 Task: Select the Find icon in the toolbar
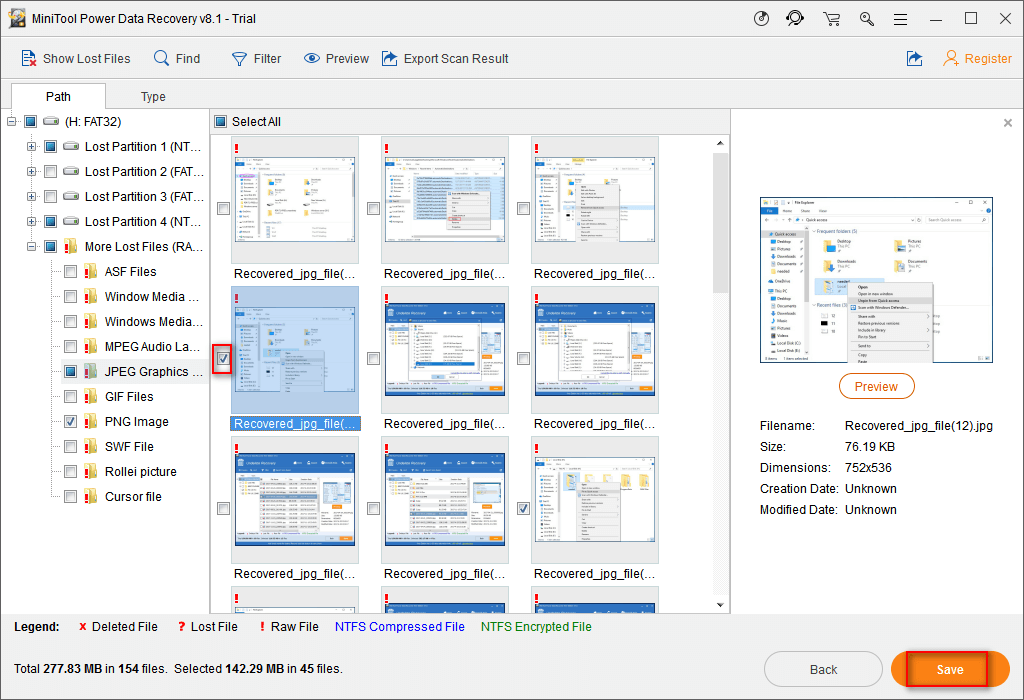(177, 58)
